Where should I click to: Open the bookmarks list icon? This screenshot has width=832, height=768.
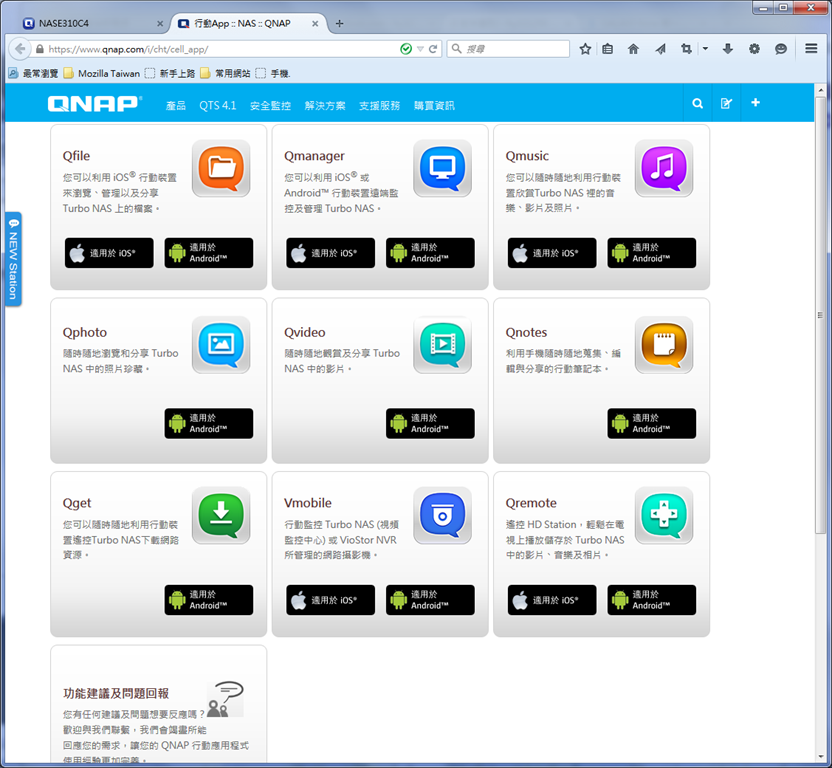608,49
